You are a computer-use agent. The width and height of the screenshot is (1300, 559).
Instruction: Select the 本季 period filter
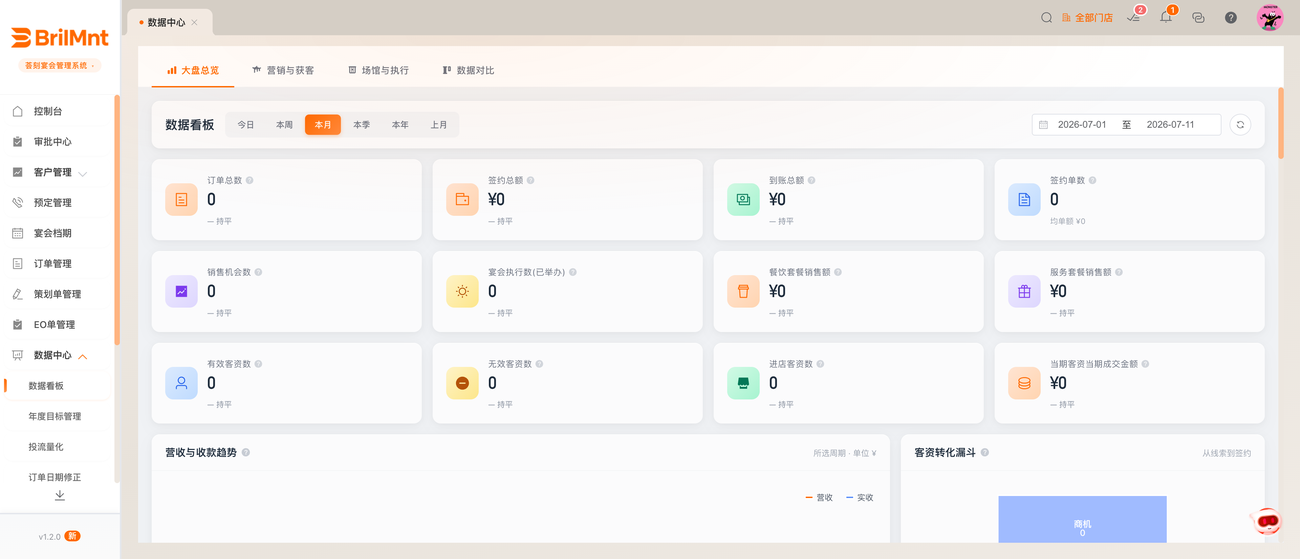coord(362,125)
